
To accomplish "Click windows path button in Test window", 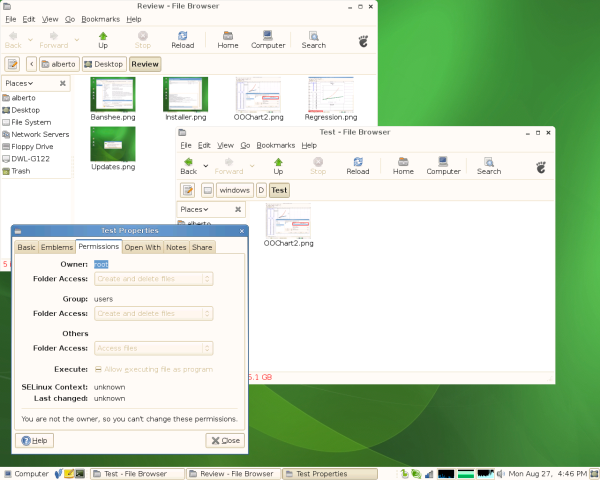I will coord(235,190).
